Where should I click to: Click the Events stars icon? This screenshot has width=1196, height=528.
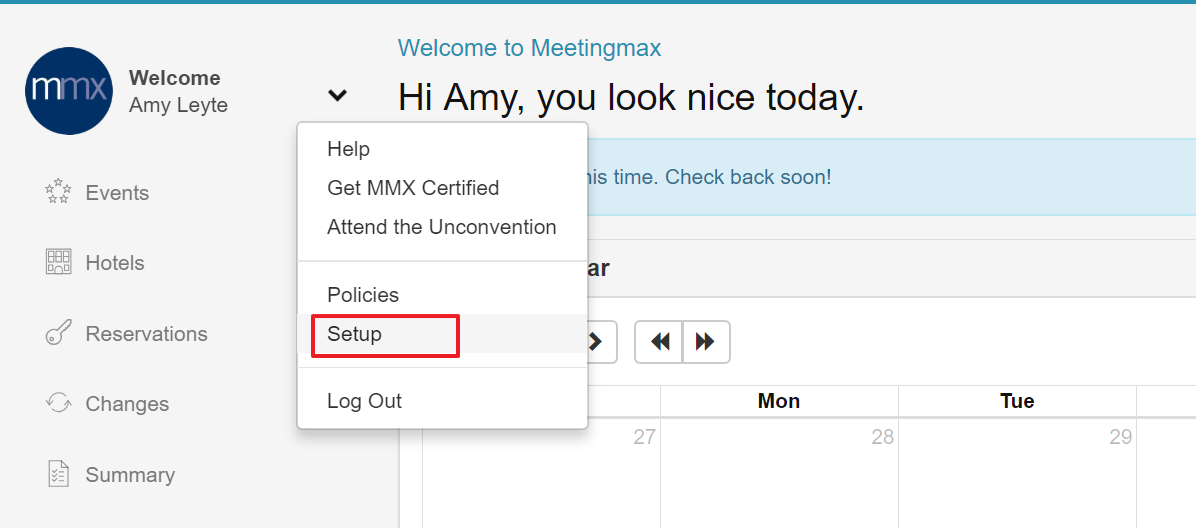pyautogui.click(x=59, y=192)
